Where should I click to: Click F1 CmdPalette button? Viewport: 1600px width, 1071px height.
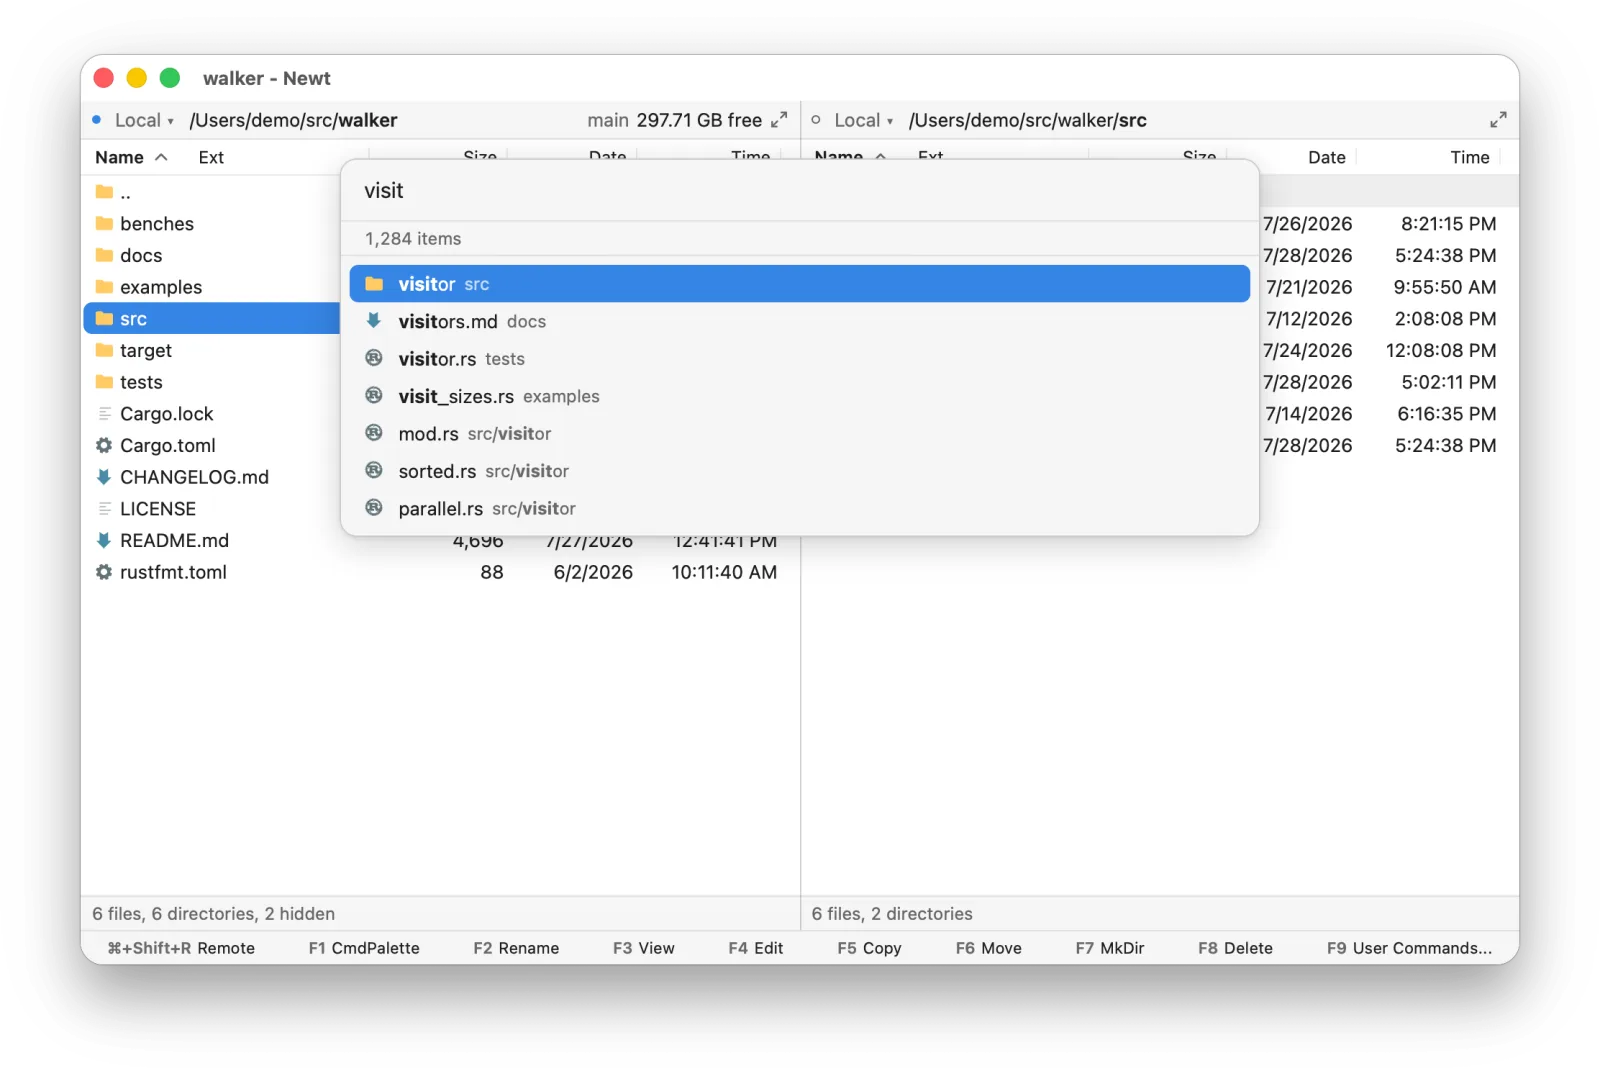coord(364,948)
